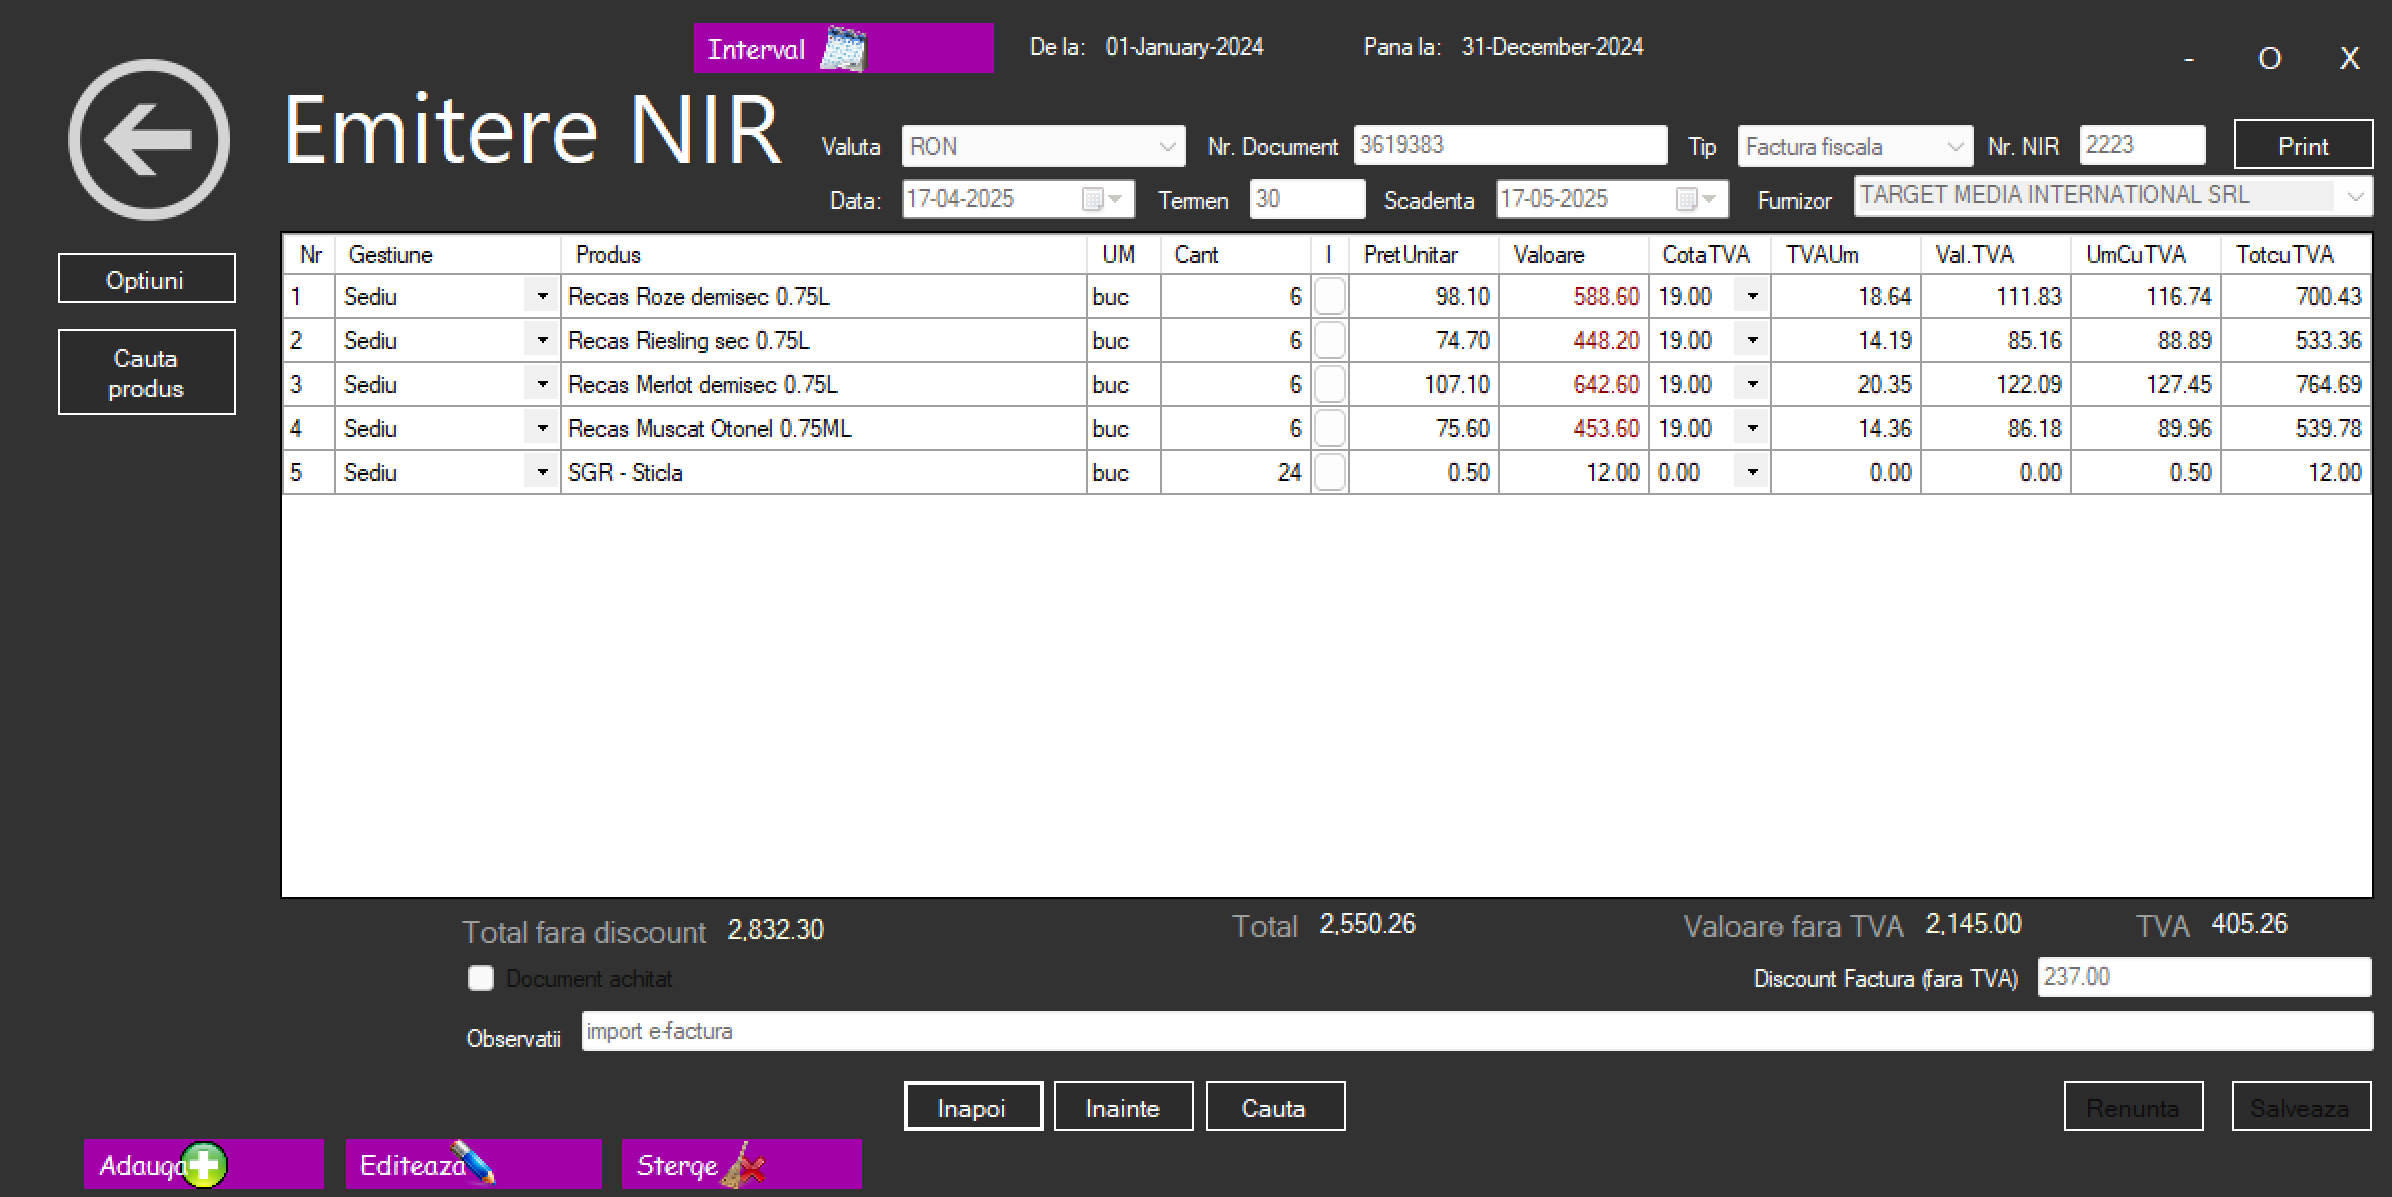Toggle checkbox in SGR - Sticla row
Screen dimensions: 2392x1197
[1329, 472]
